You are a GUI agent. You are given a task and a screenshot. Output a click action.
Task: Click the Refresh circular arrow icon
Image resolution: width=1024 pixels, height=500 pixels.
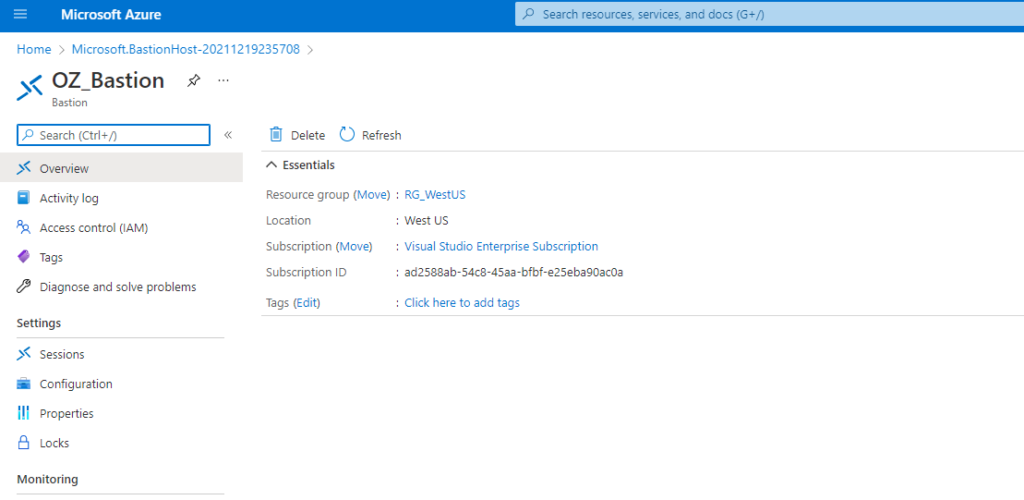[347, 134]
